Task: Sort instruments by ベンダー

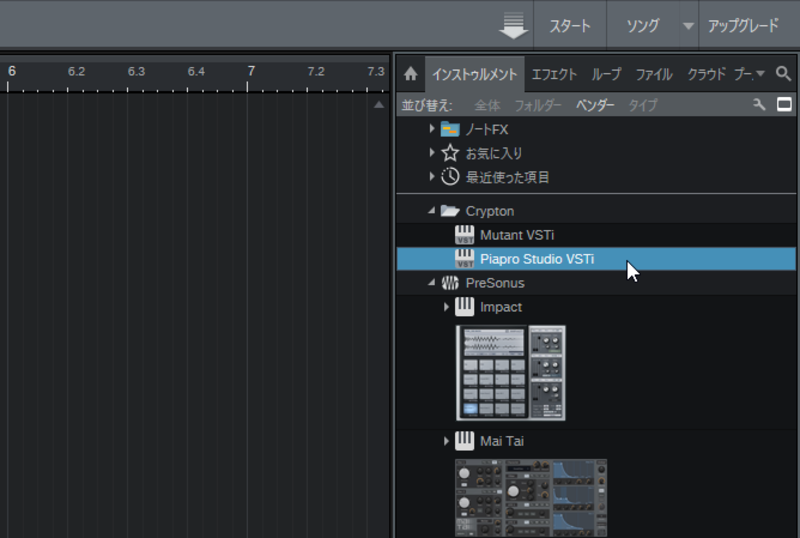Action: coord(595,106)
